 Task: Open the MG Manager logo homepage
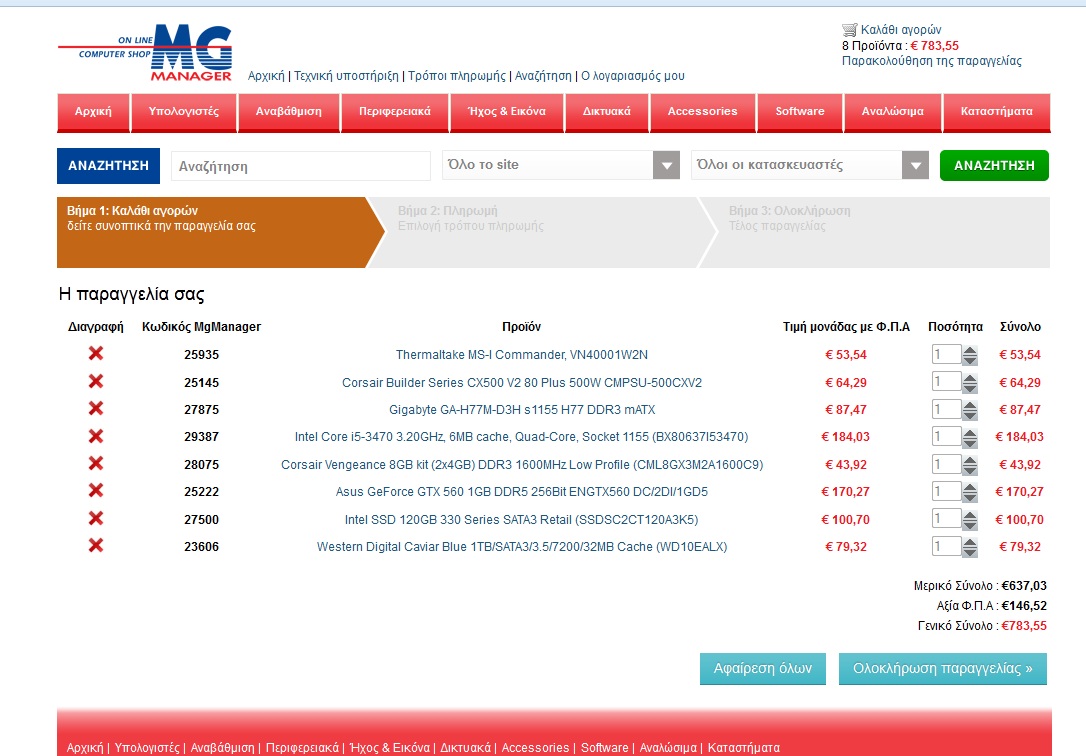(145, 53)
